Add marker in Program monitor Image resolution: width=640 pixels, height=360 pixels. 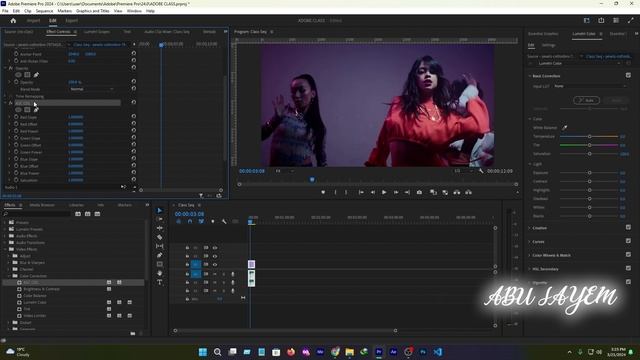pos(323,192)
